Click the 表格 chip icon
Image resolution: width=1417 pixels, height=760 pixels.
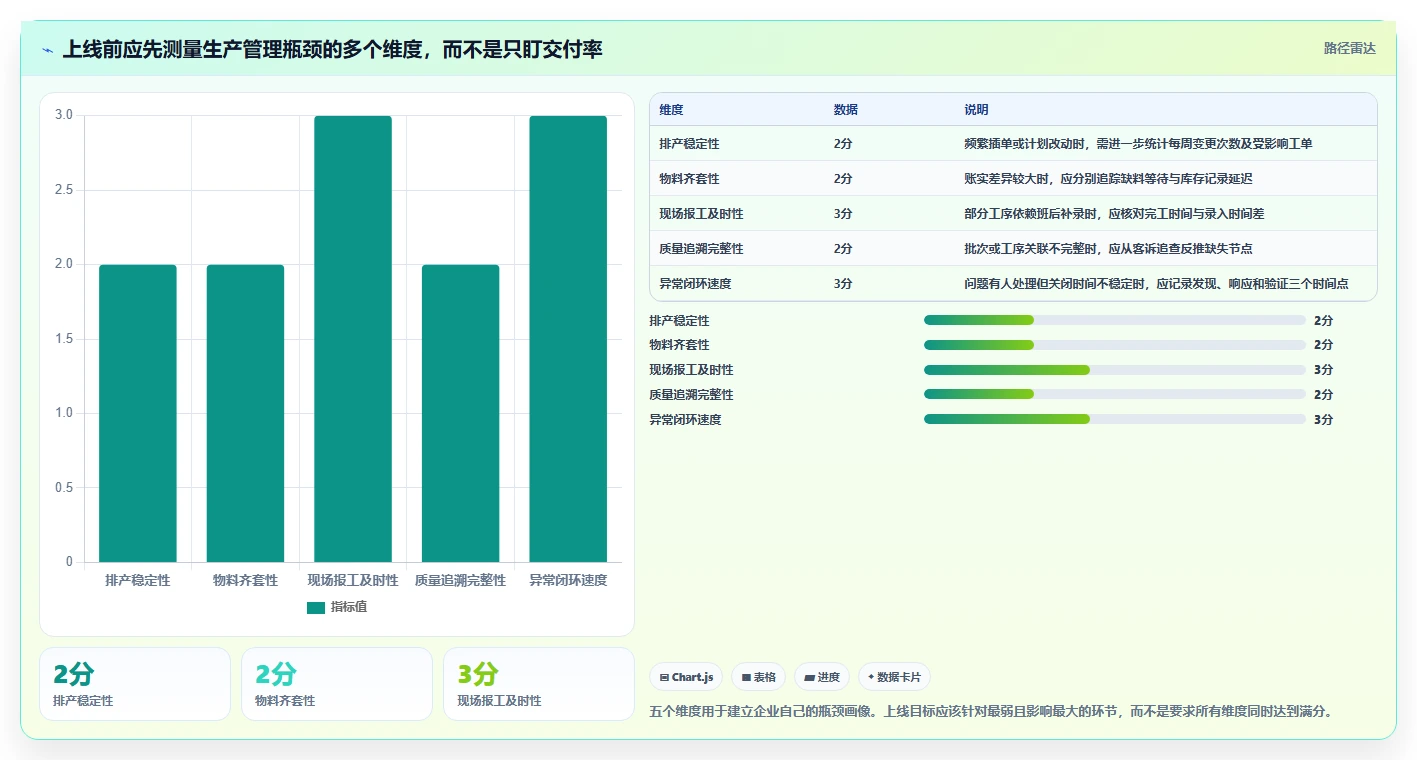coord(746,678)
